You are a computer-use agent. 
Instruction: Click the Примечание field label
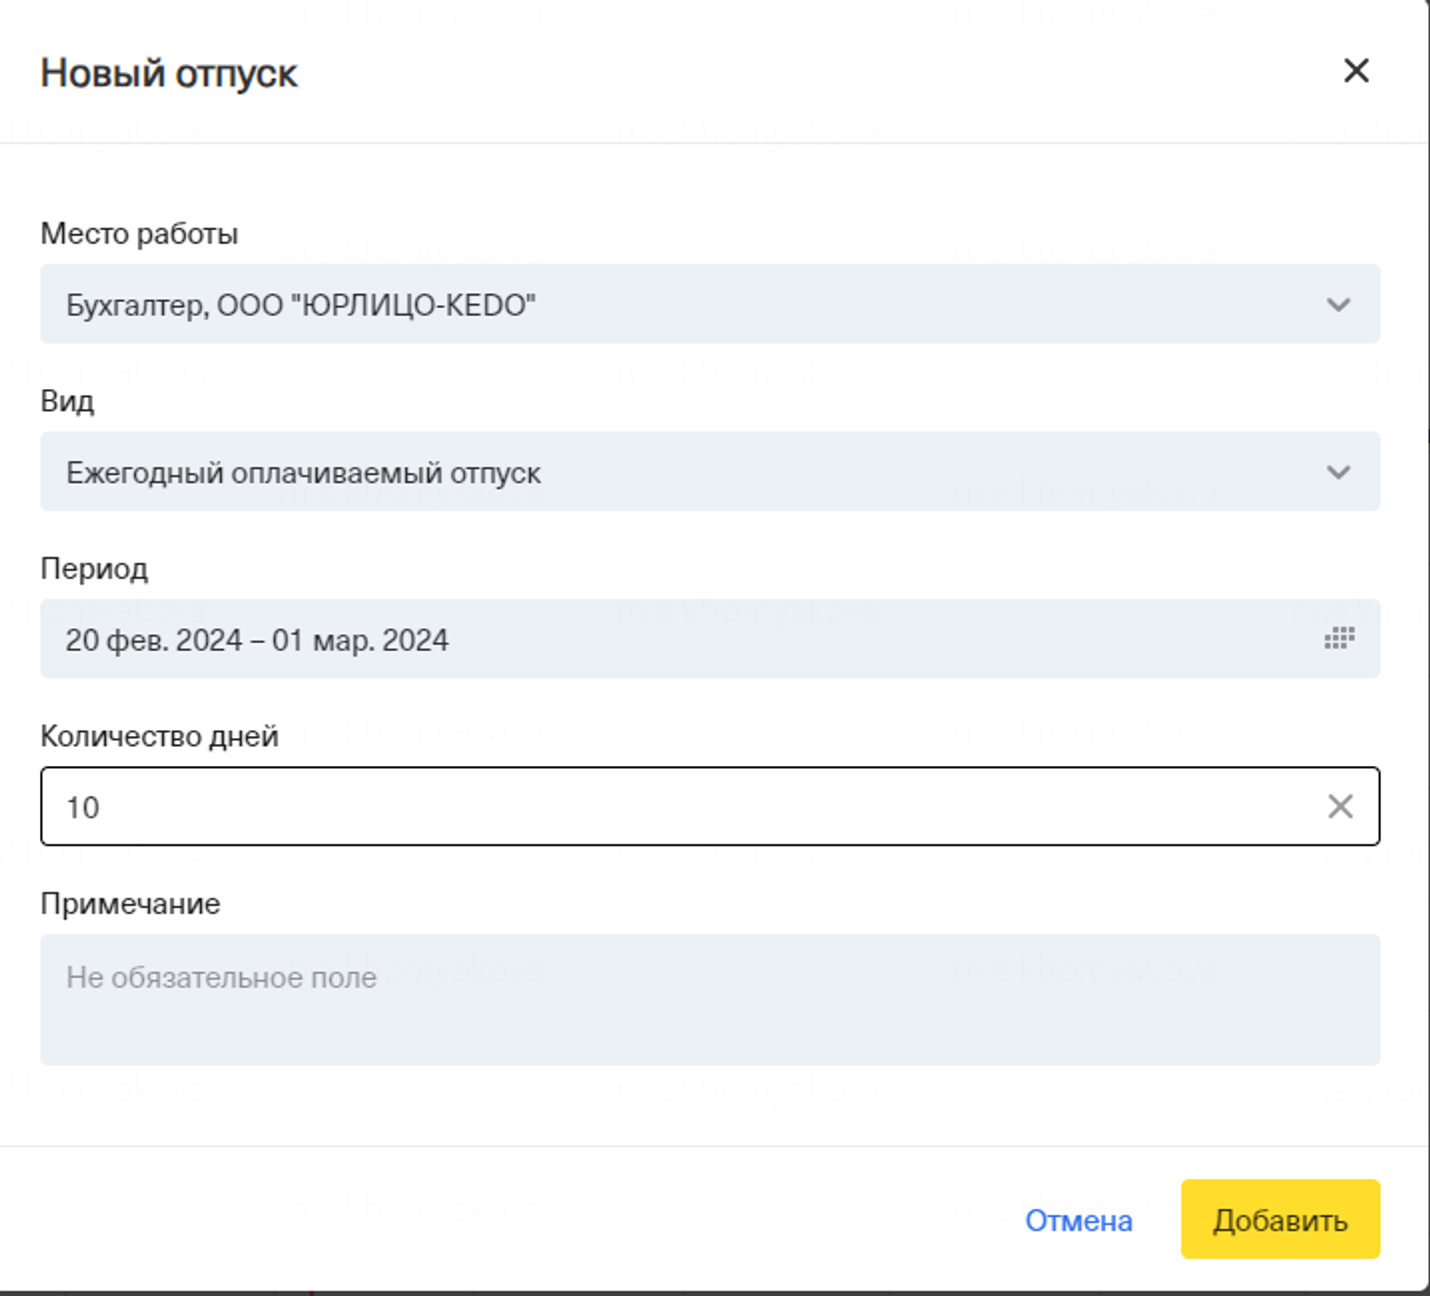point(130,904)
